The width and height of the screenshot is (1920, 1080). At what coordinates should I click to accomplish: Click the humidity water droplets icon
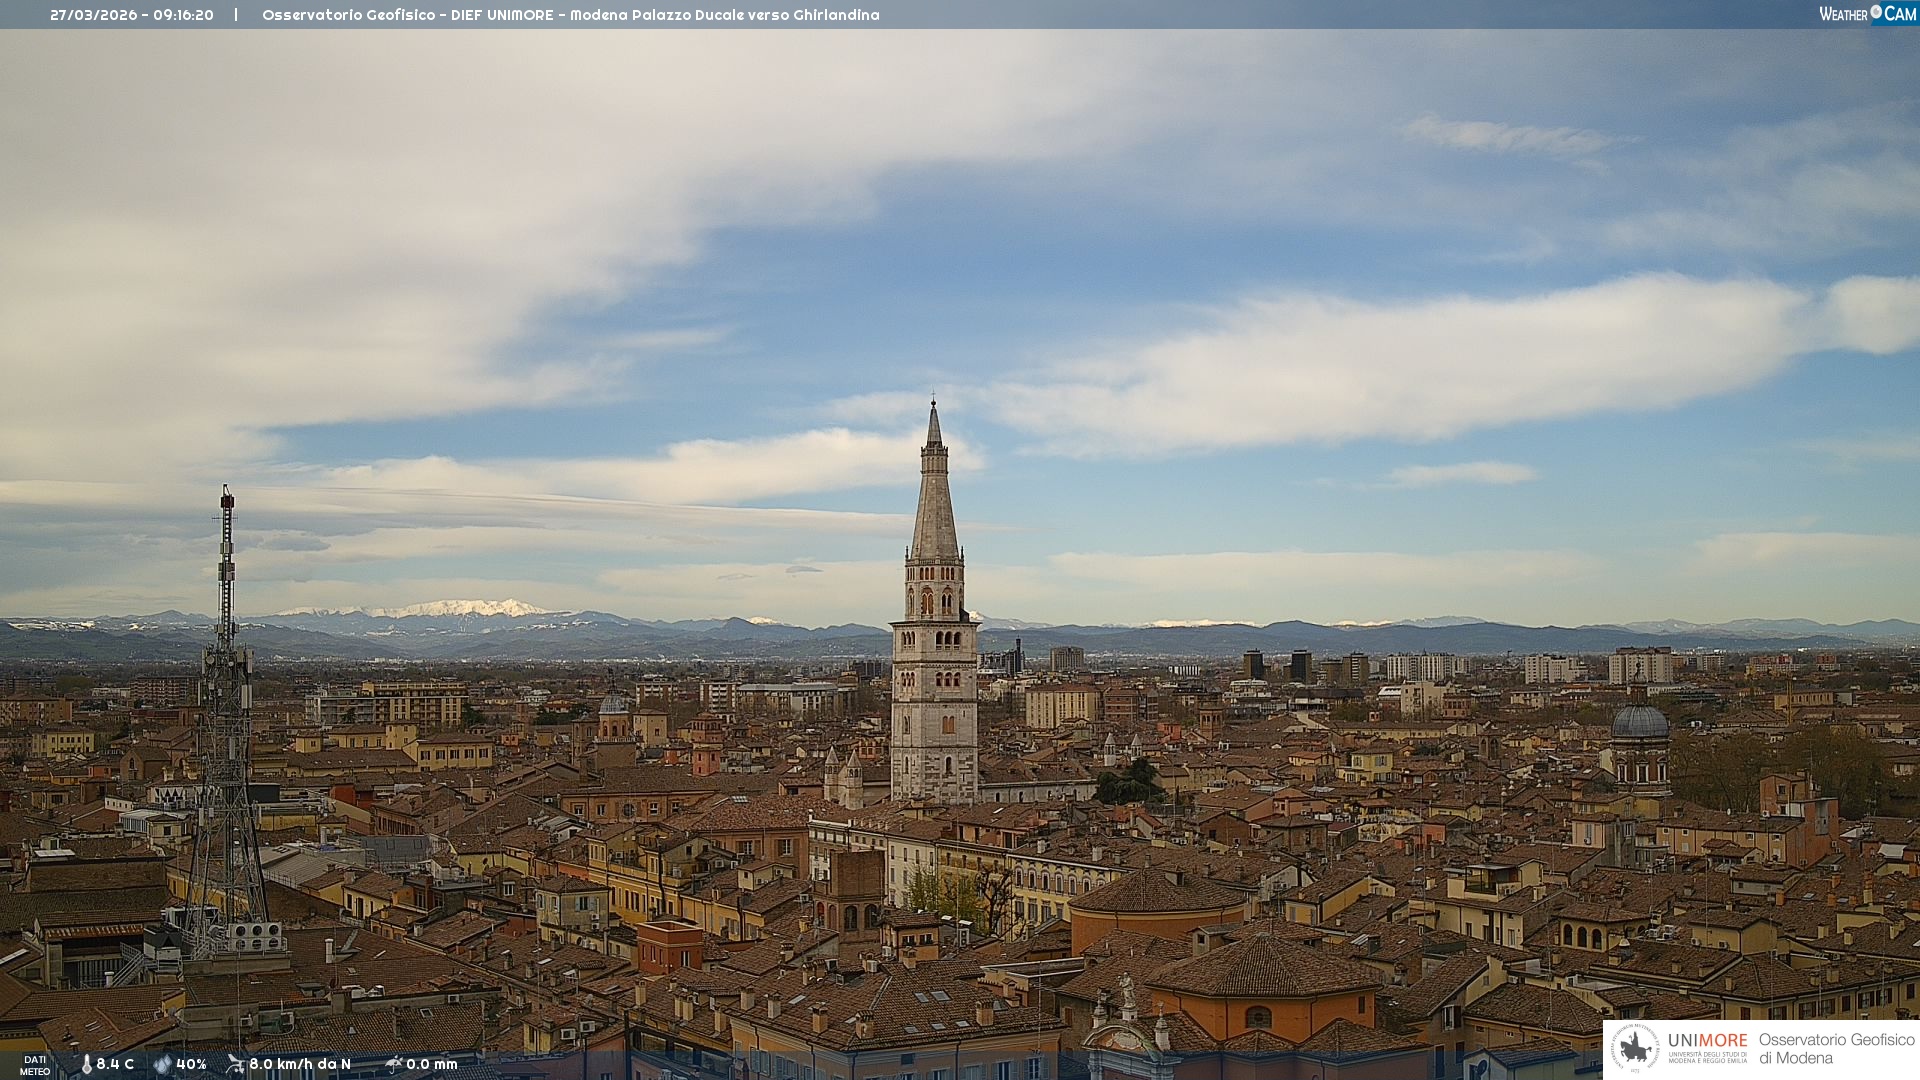[162, 1064]
